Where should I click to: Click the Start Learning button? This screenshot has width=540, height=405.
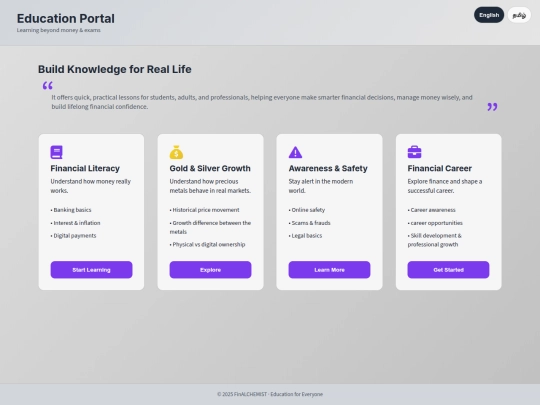click(91, 270)
